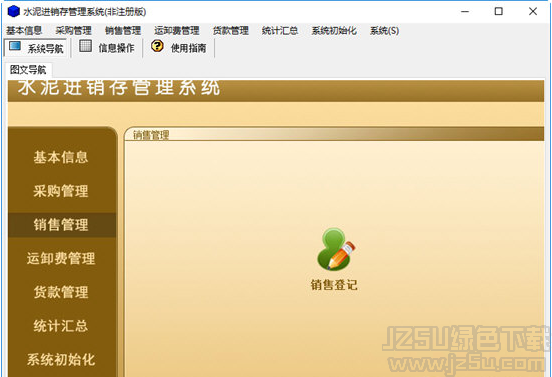This screenshot has width=552, height=377.
Task: Open the 销售管理 menu in menu bar
Action: [x=123, y=31]
